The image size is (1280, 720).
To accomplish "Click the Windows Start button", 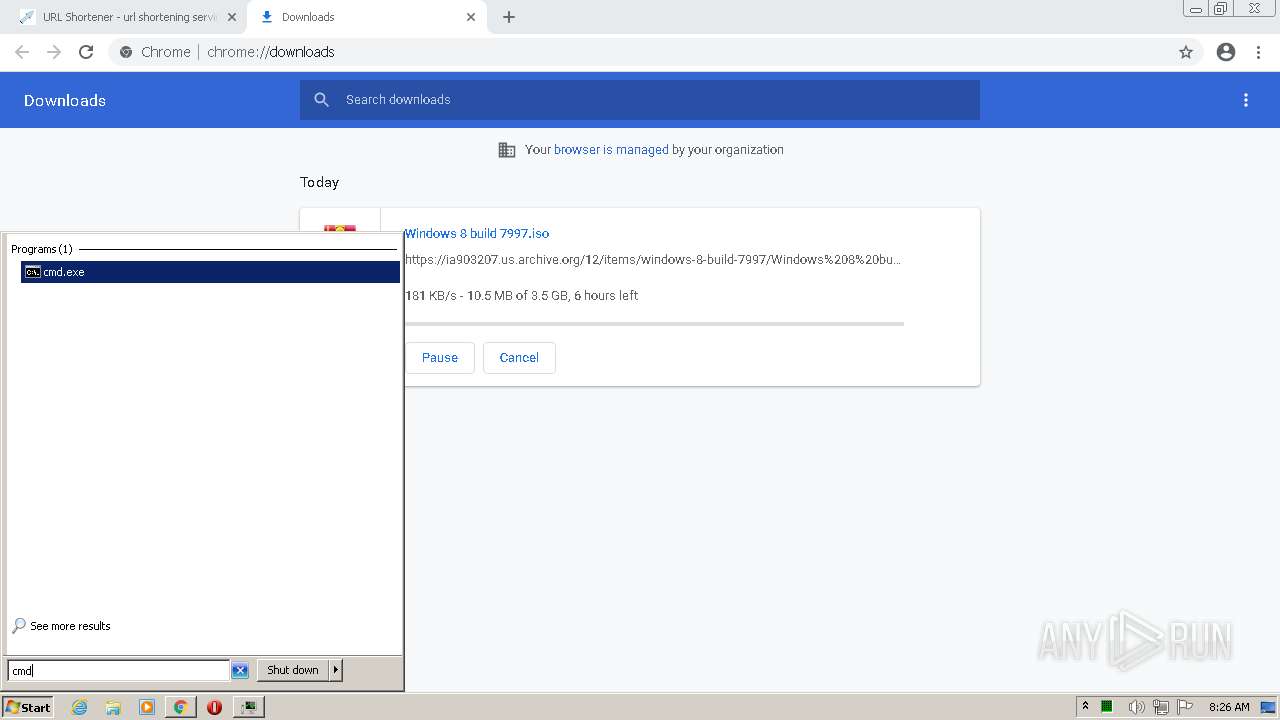I will click(x=27, y=707).
